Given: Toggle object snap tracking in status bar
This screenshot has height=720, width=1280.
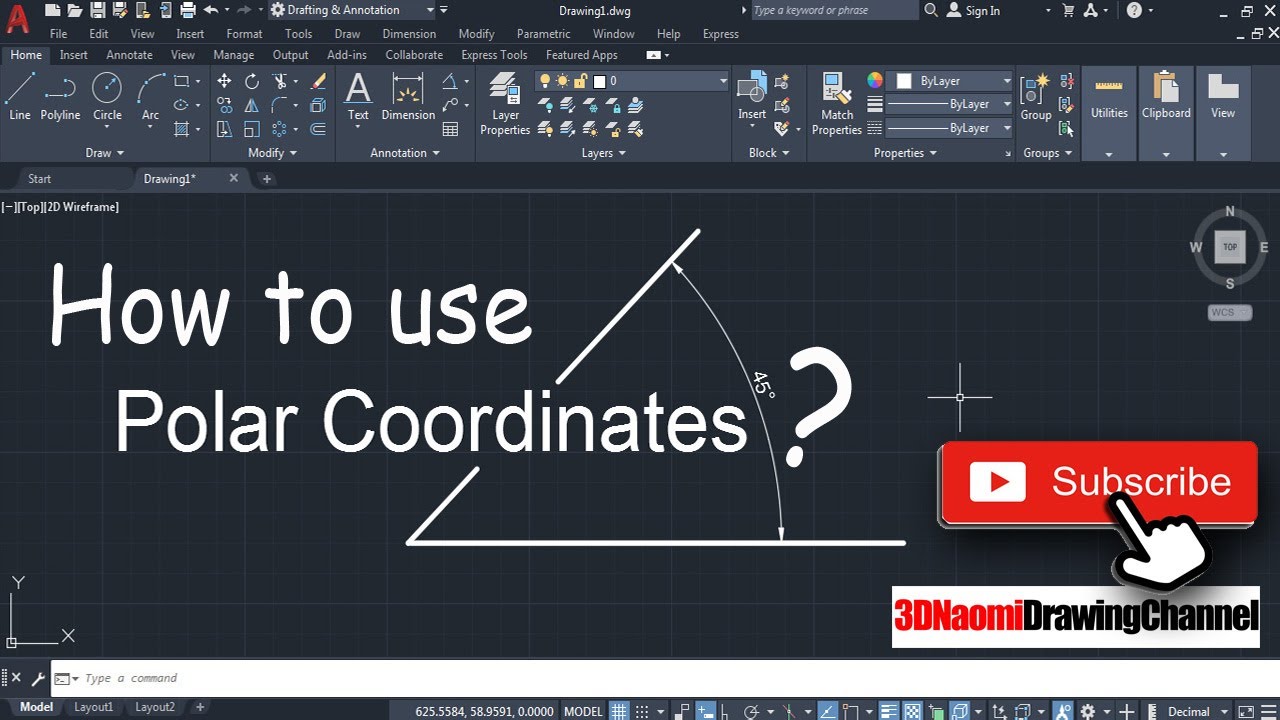Looking at the screenshot, I should (827, 711).
